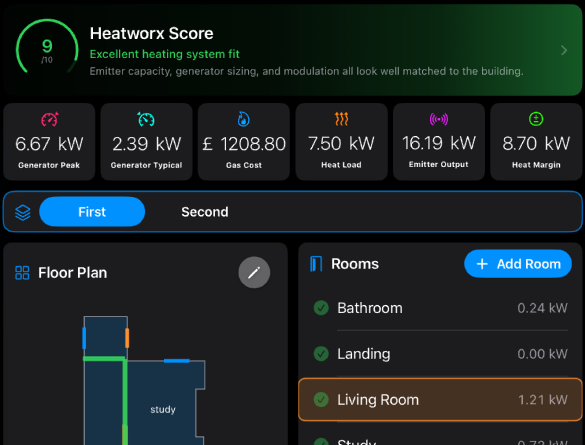This screenshot has height=445, width=585.
Task: Open Heatworx Score details via the chevron
Action: point(564,50)
